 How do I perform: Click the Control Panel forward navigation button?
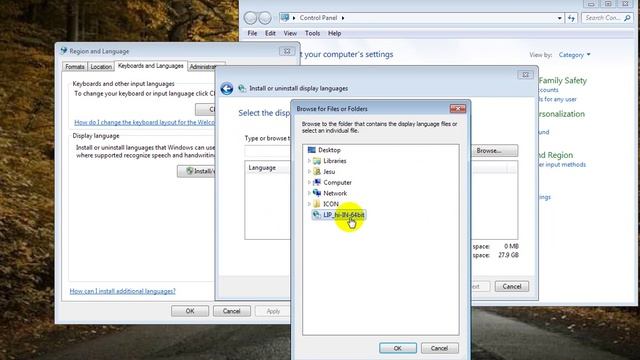coord(265,18)
